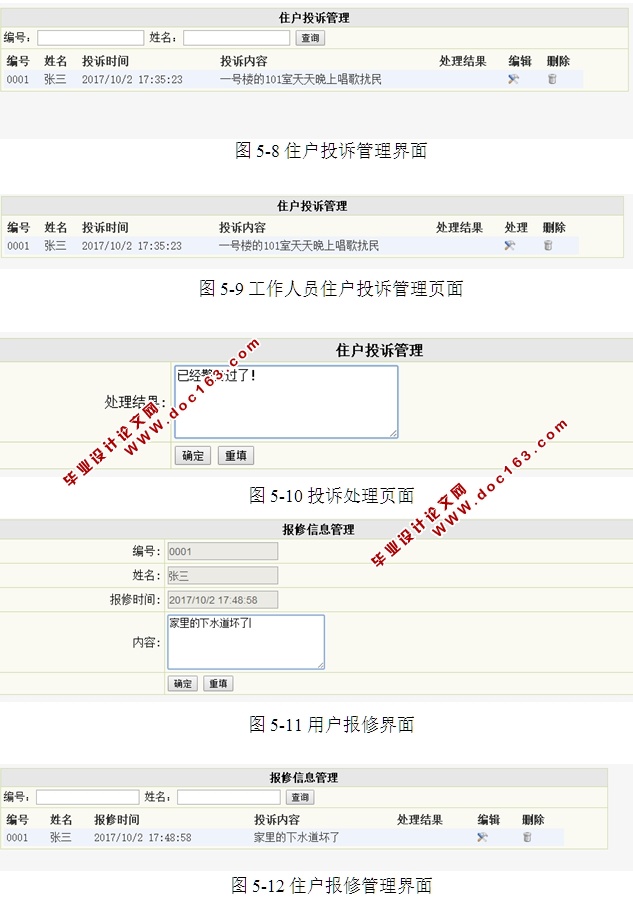Click 处理 column header in figure 5-9 table

[x=516, y=227]
